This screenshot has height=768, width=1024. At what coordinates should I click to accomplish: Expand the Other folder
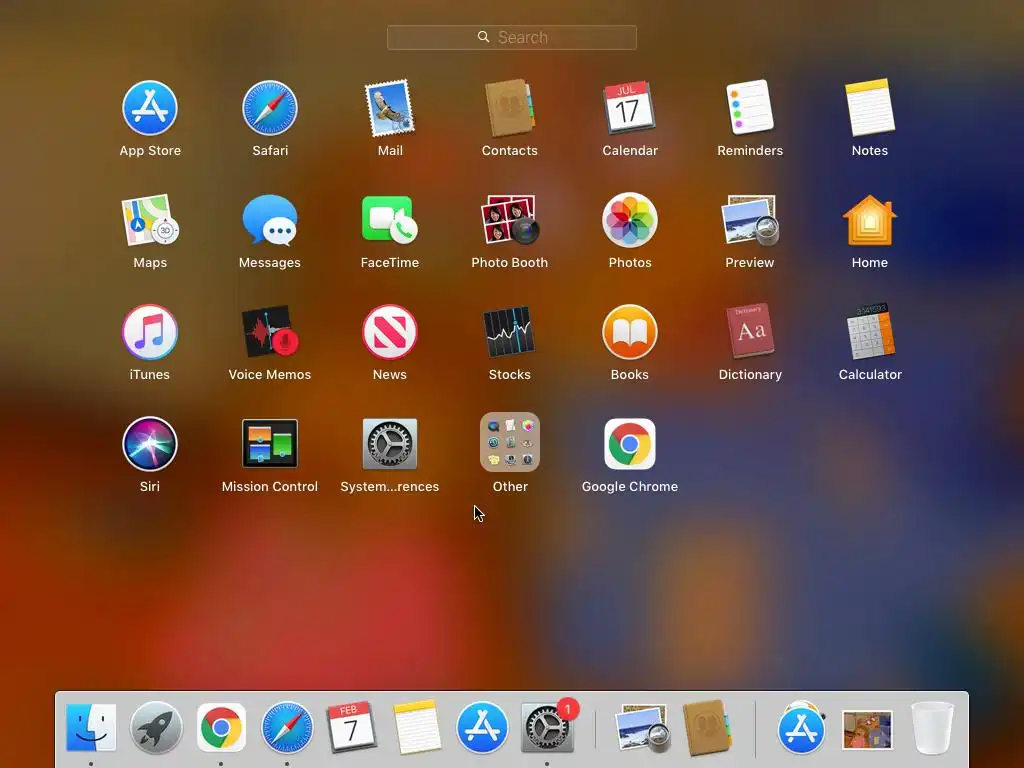[509, 442]
